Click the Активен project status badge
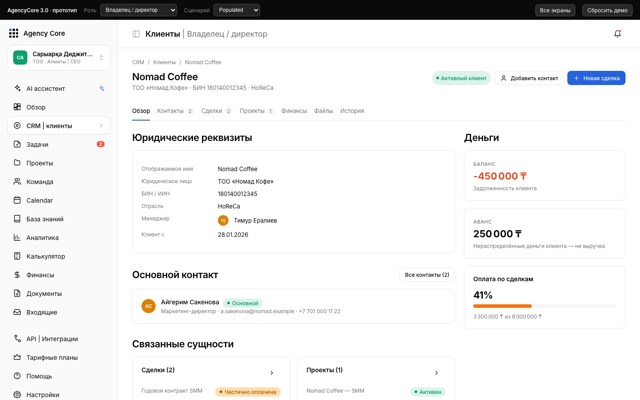640x400 pixels. pyautogui.click(x=428, y=392)
